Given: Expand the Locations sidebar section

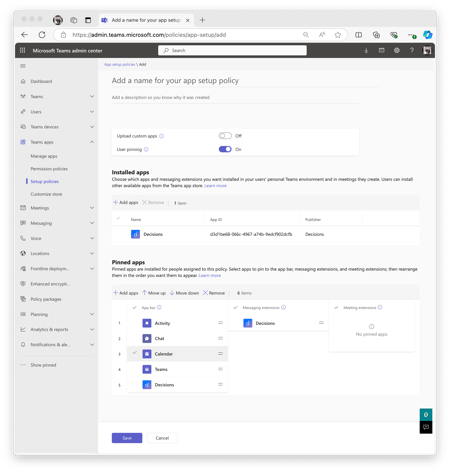Looking at the screenshot, I should pyautogui.click(x=92, y=253).
